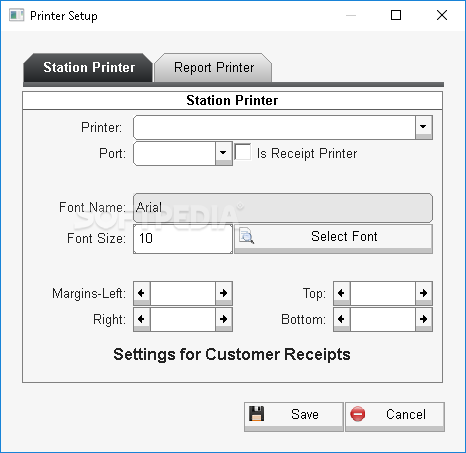Switch to the Report Printer tab
466x453 pixels.
[x=213, y=68]
